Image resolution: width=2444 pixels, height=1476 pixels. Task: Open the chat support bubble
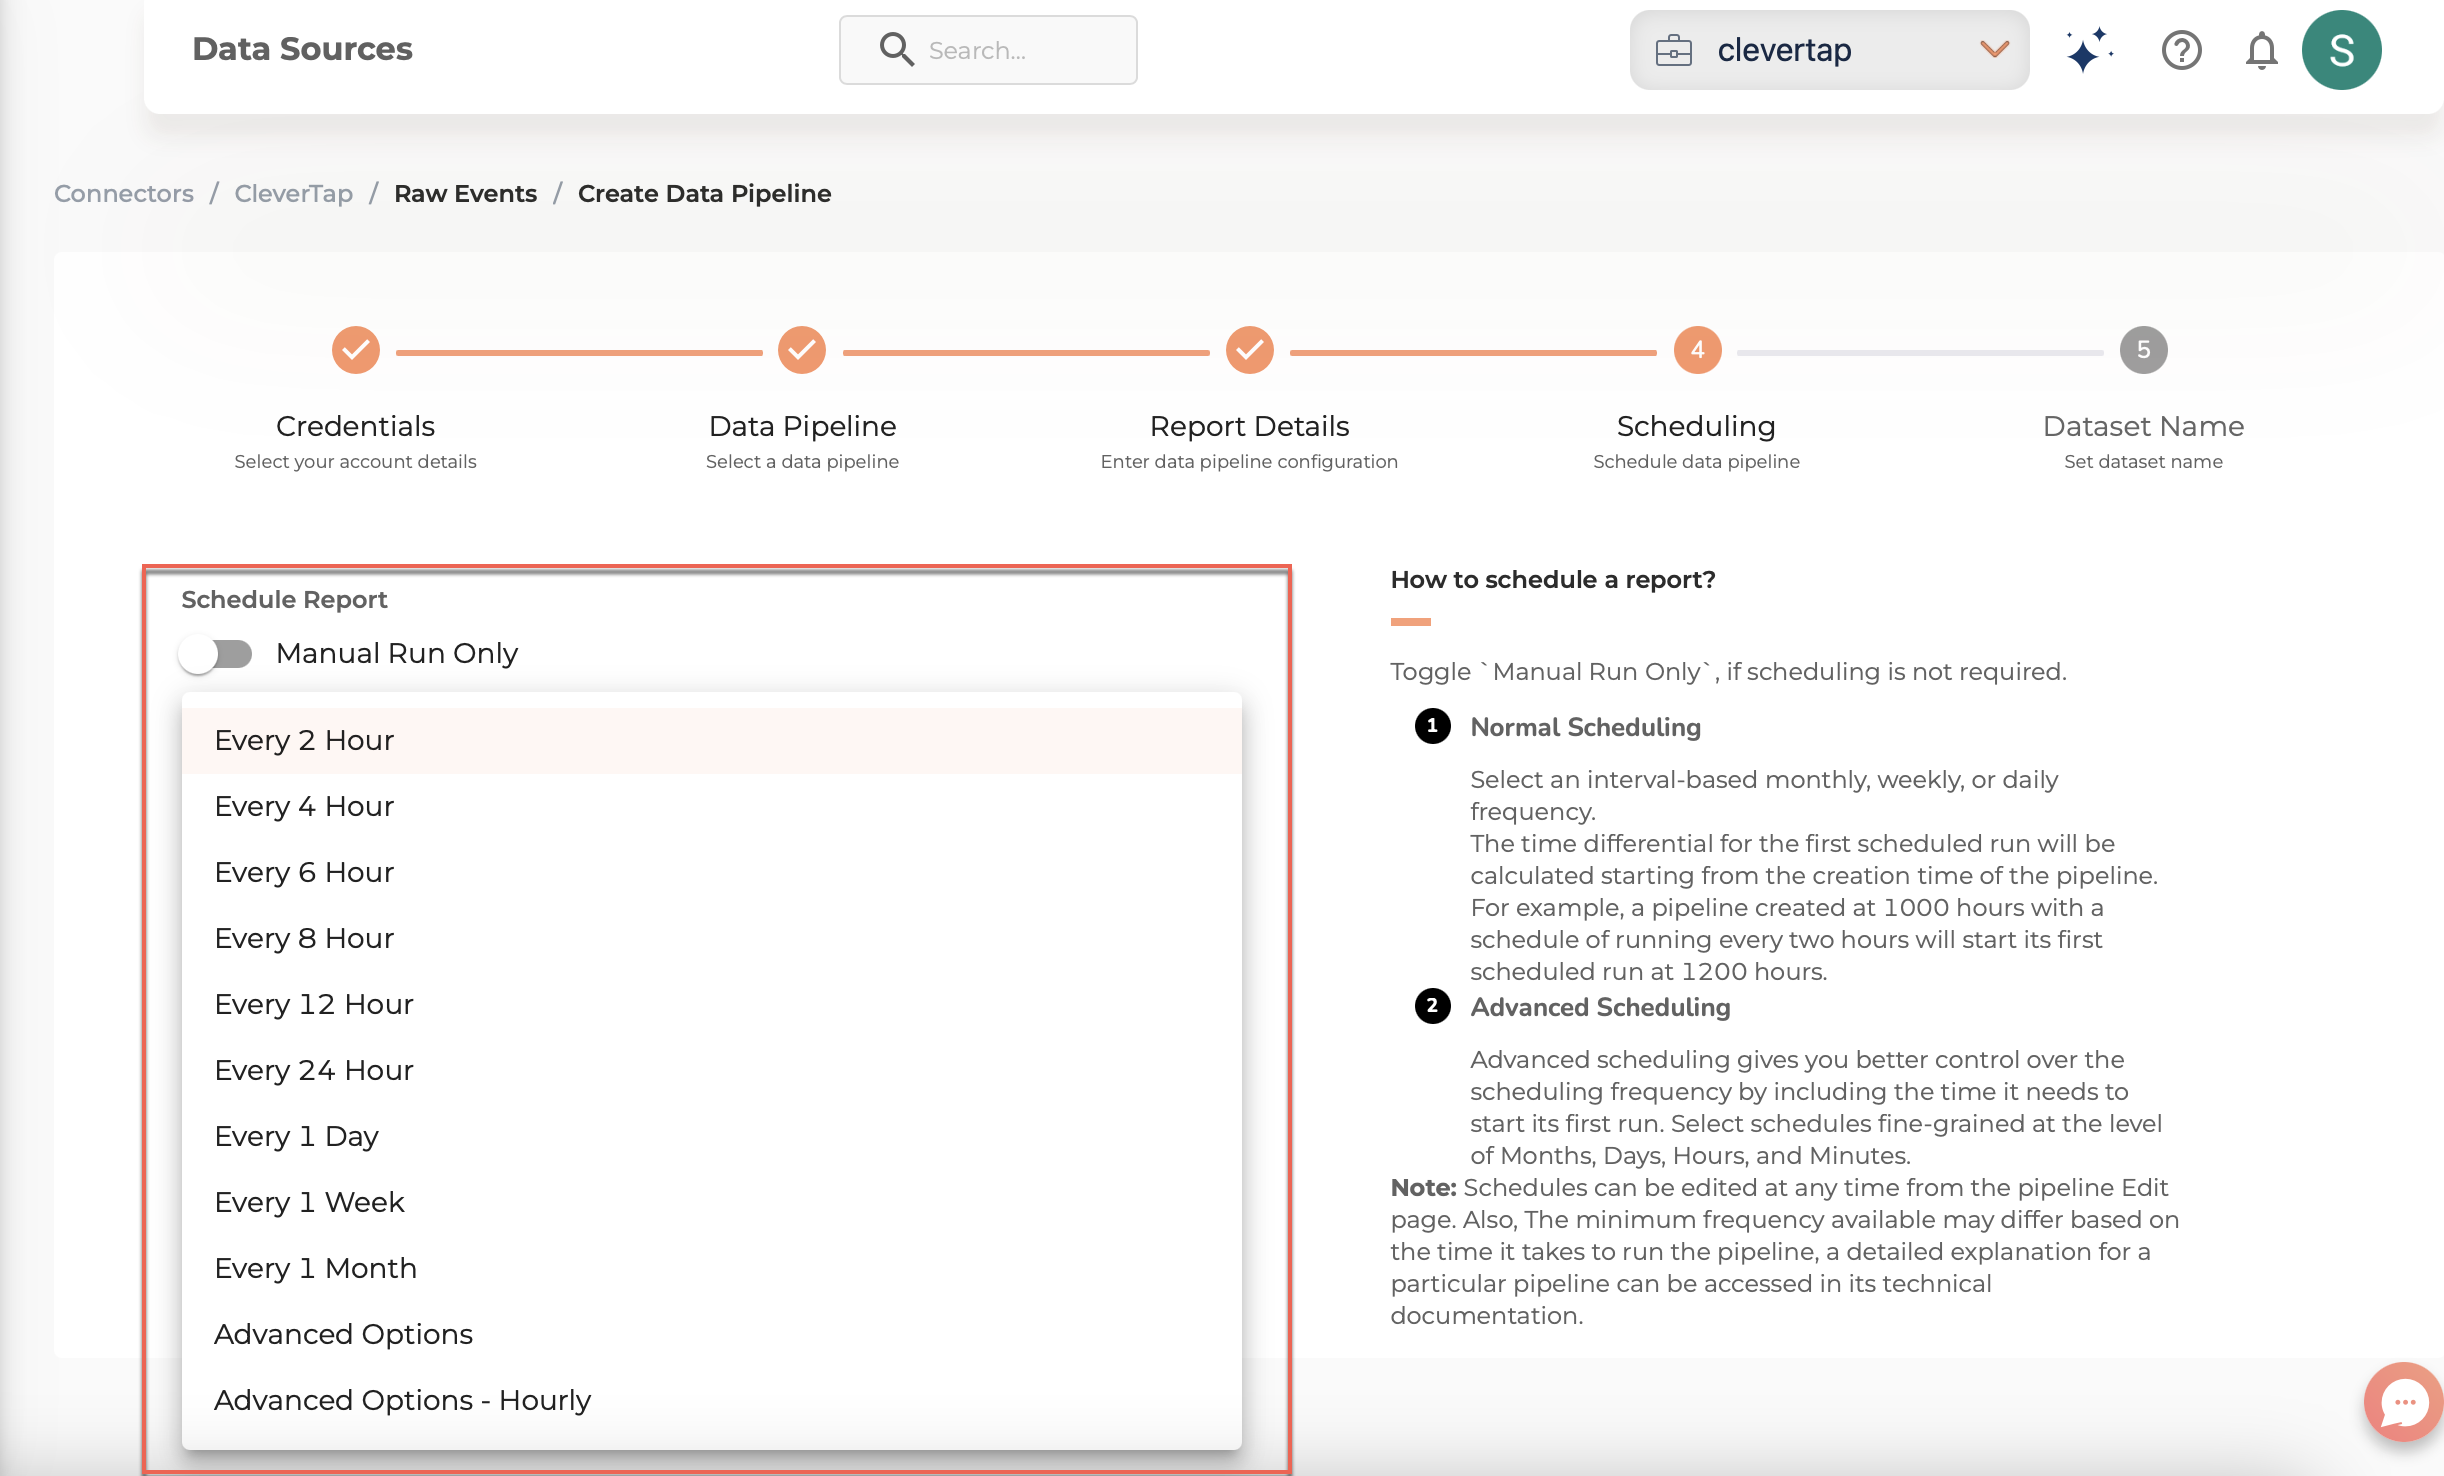[2403, 1402]
